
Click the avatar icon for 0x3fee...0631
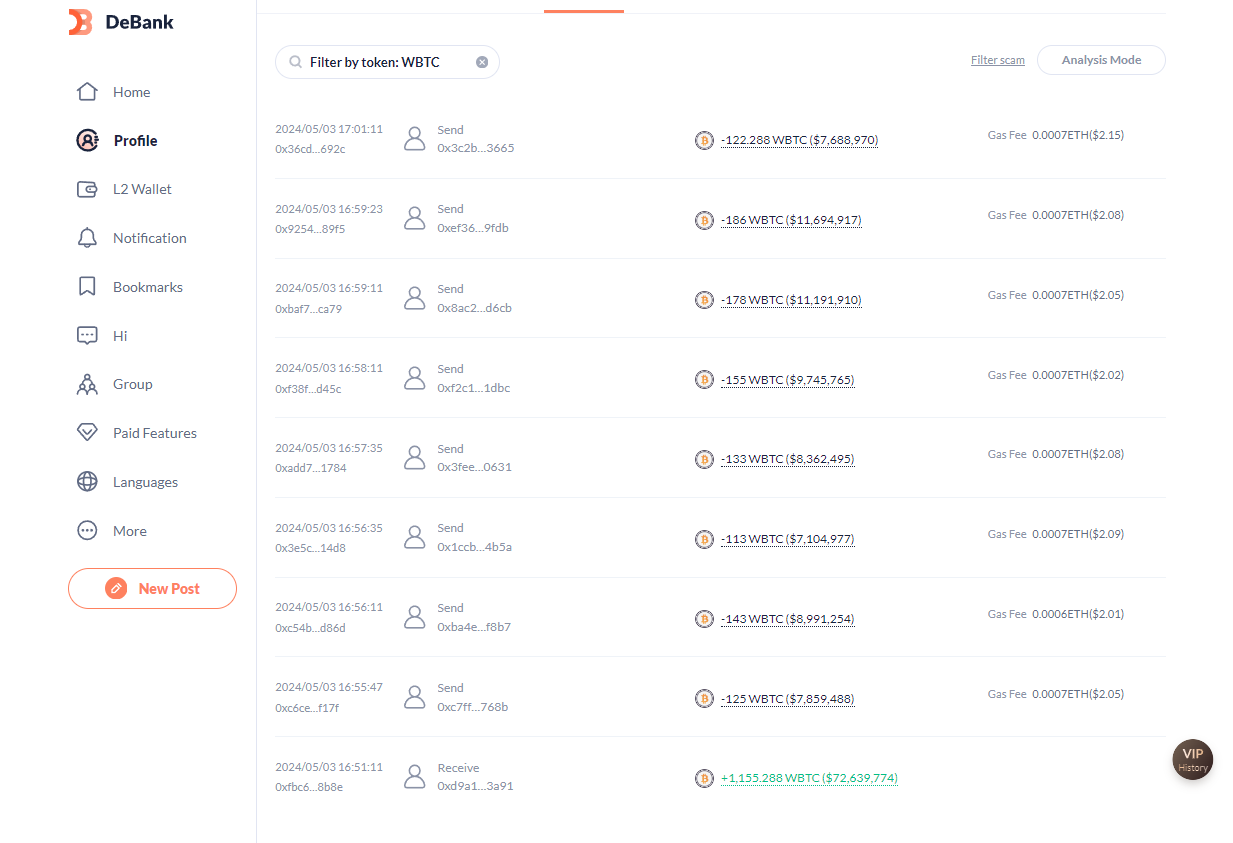[415, 458]
